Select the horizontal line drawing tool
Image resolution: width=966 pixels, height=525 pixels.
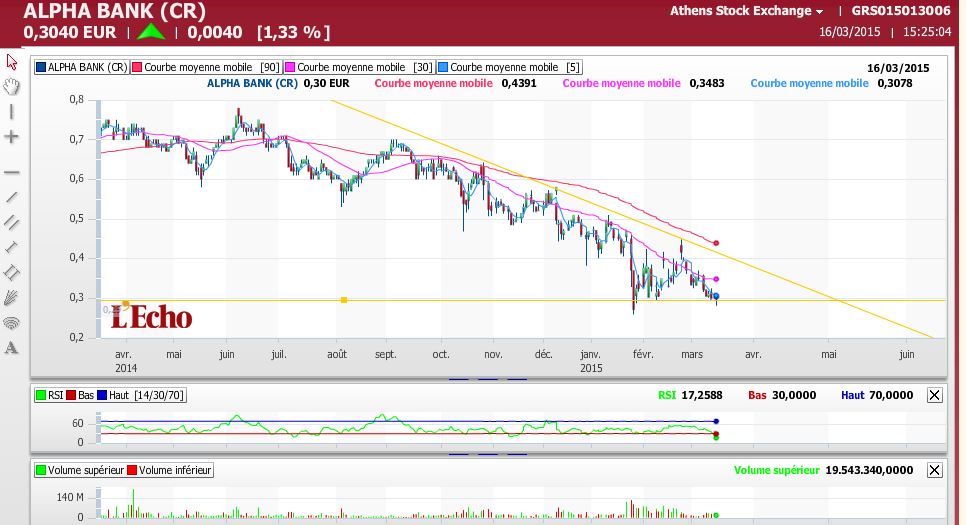[x=12, y=173]
